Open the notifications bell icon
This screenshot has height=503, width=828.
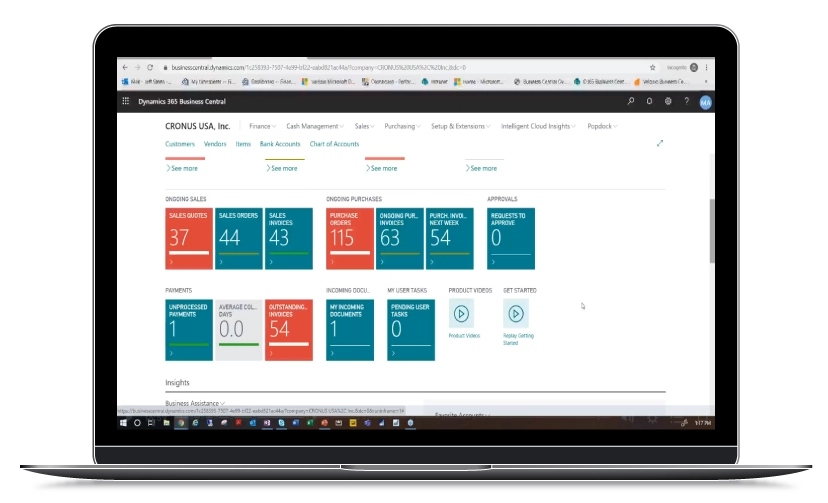pyautogui.click(x=649, y=101)
